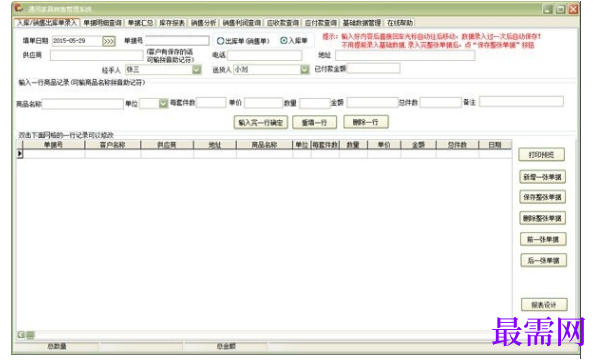Screen dimensions: 604x363
Task: Click the 保存整张单据 button
Action: point(542,197)
